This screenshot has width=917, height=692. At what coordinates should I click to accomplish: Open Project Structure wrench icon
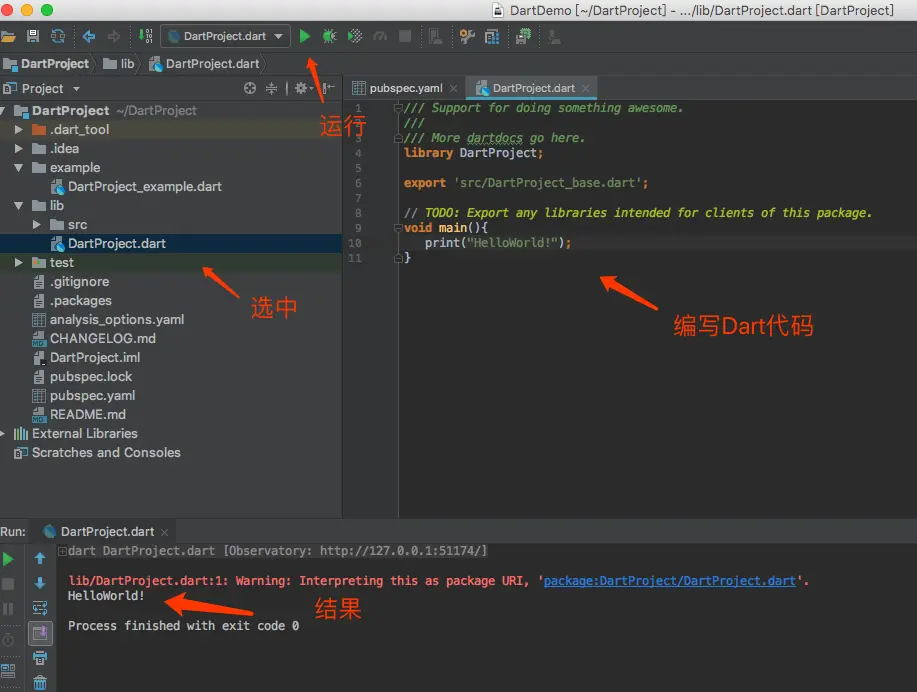pos(467,36)
